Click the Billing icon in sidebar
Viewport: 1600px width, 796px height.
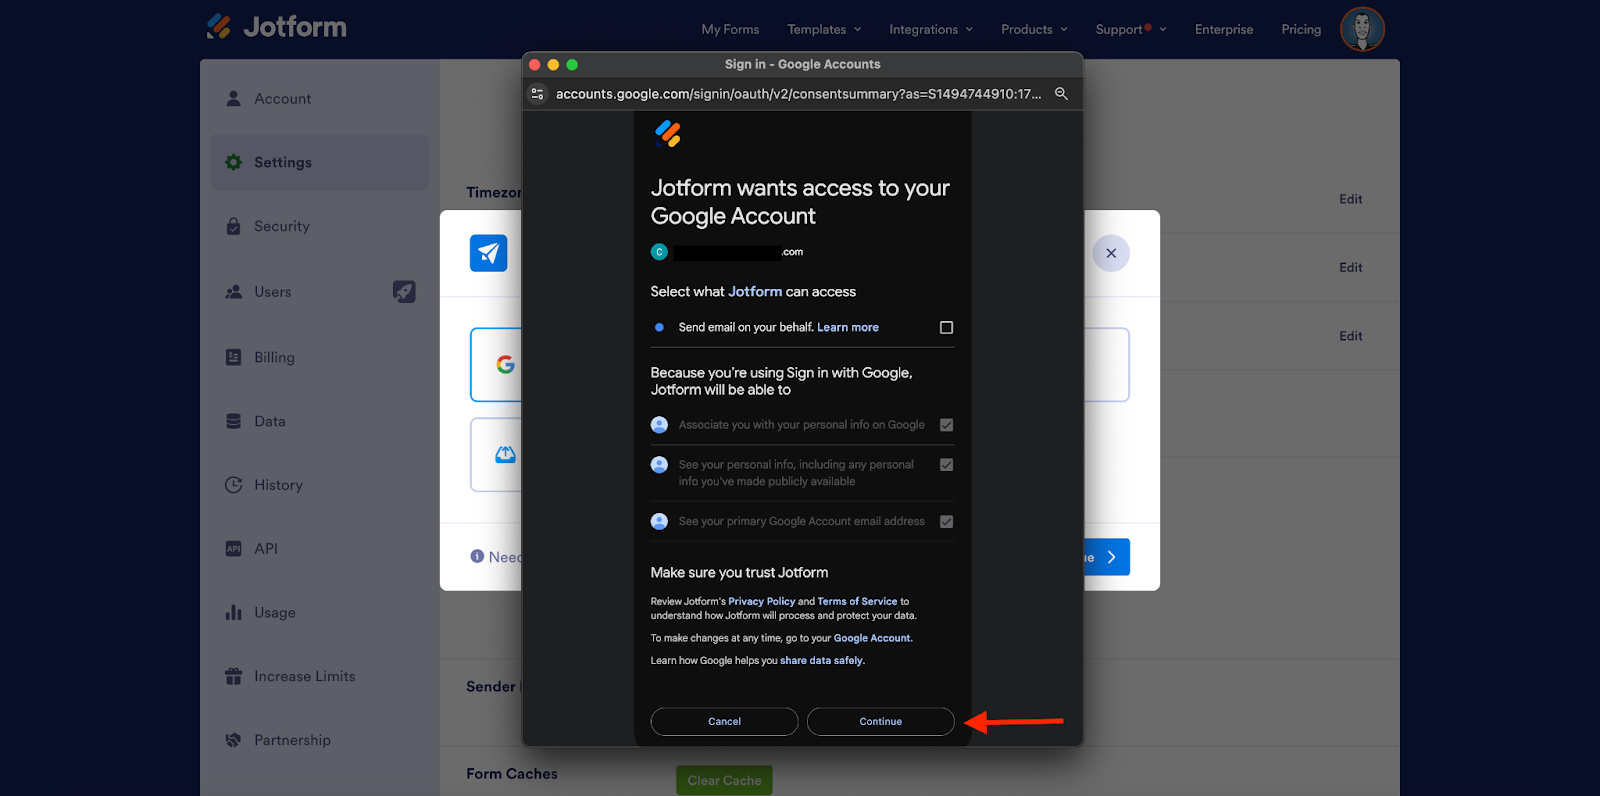pos(233,357)
